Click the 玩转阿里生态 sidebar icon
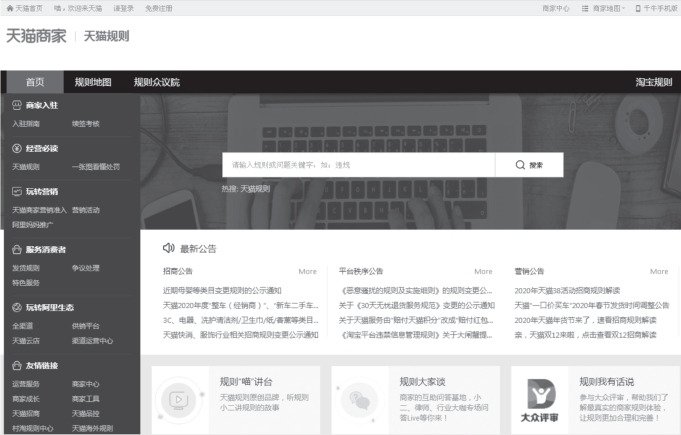This screenshot has height=435, width=681. (x=17, y=307)
